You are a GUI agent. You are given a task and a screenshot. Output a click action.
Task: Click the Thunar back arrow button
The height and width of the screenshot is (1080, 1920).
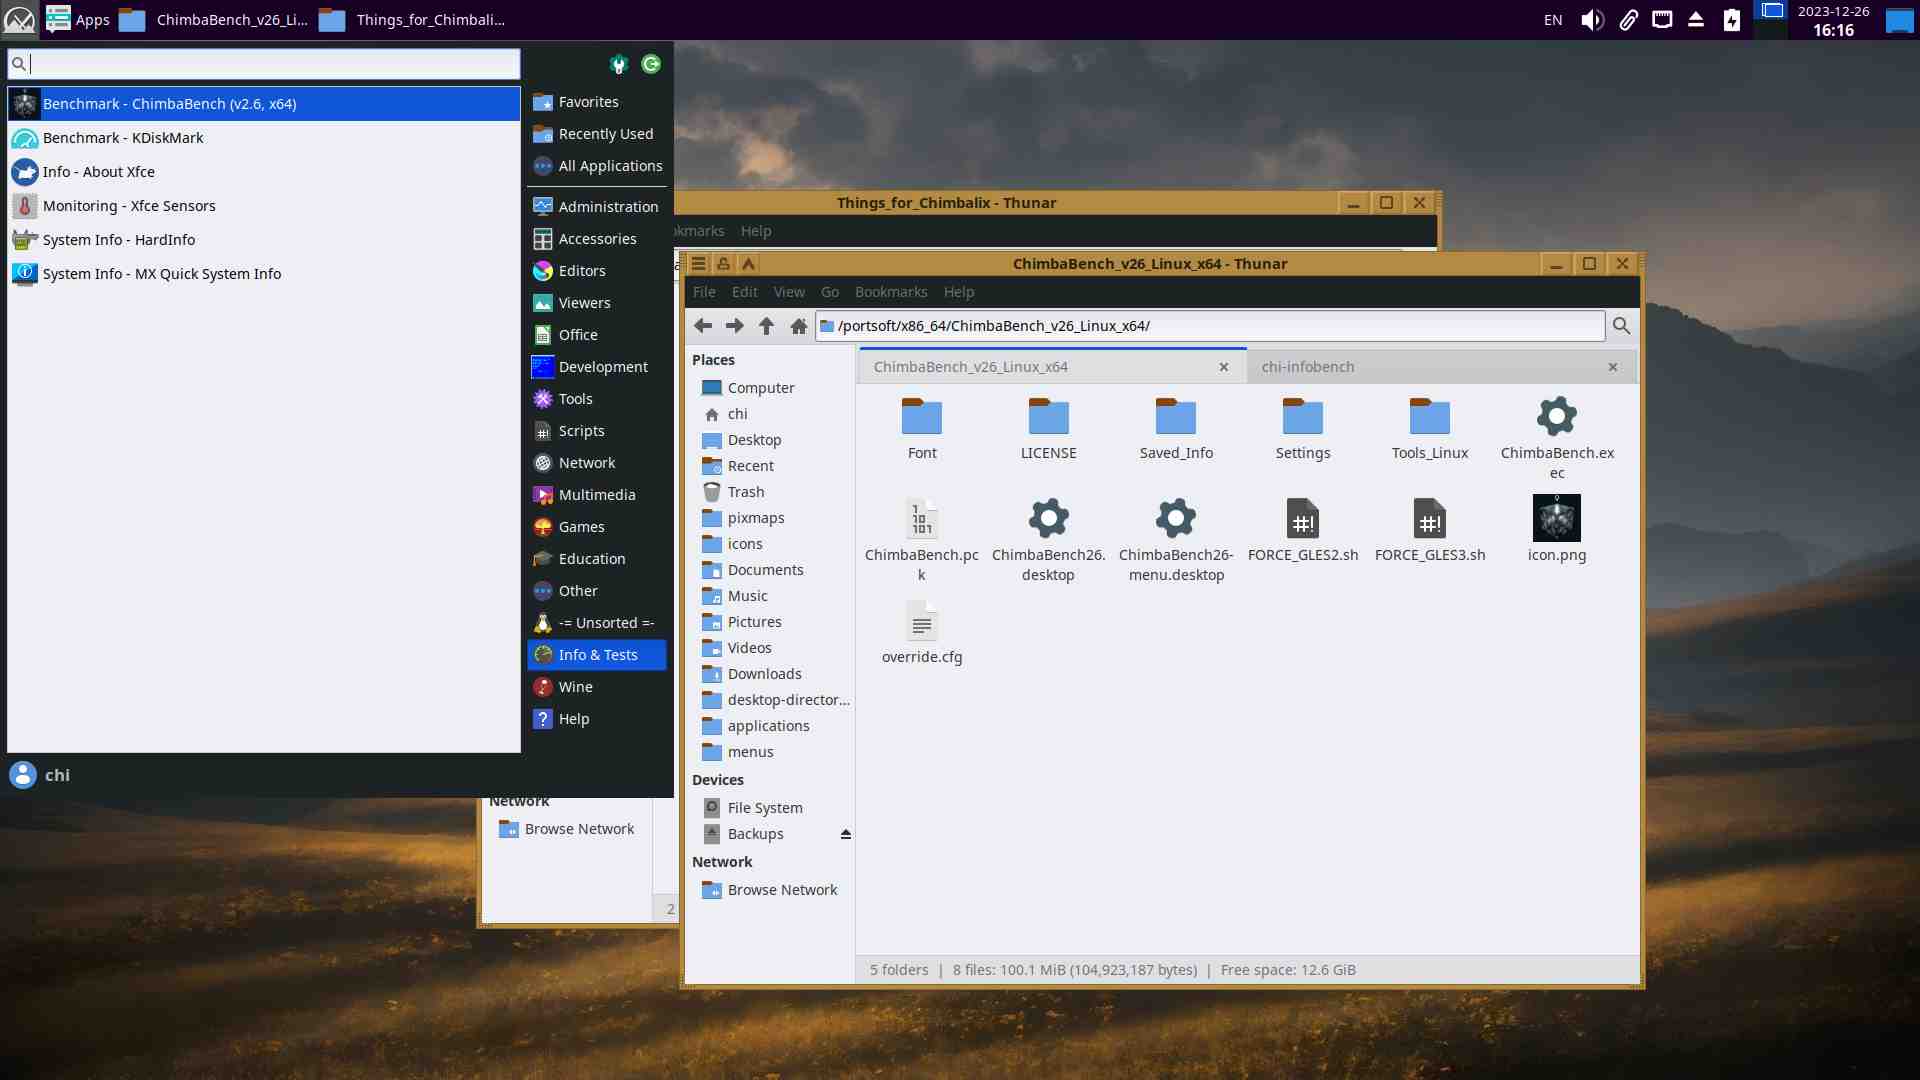[x=703, y=326]
